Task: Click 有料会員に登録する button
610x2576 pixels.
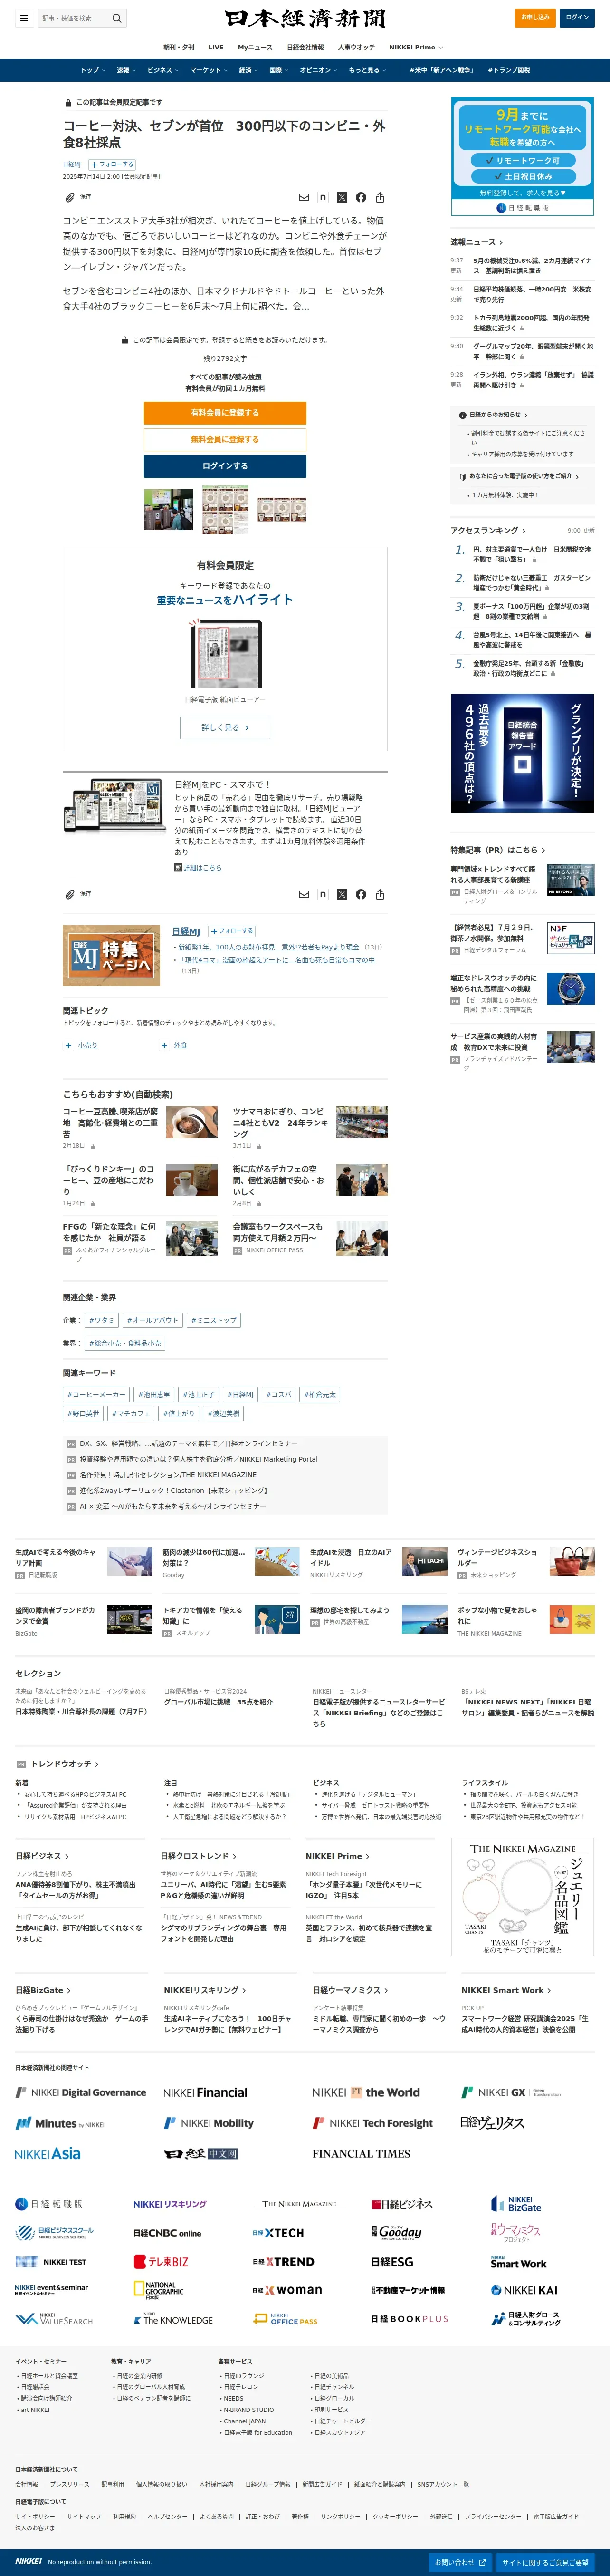Action: [x=225, y=412]
